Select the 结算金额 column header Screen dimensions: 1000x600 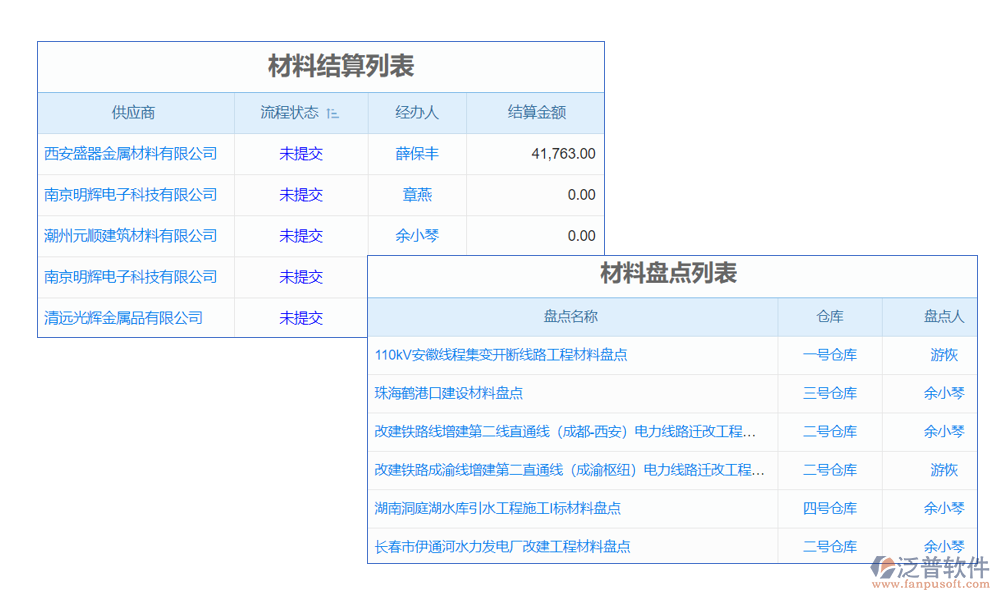[536, 113]
